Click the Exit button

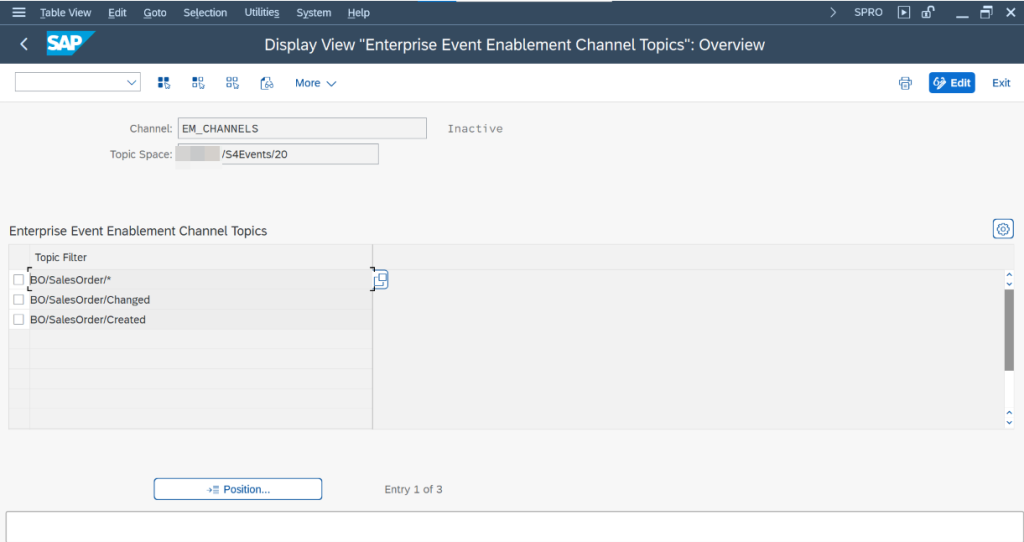point(1001,83)
